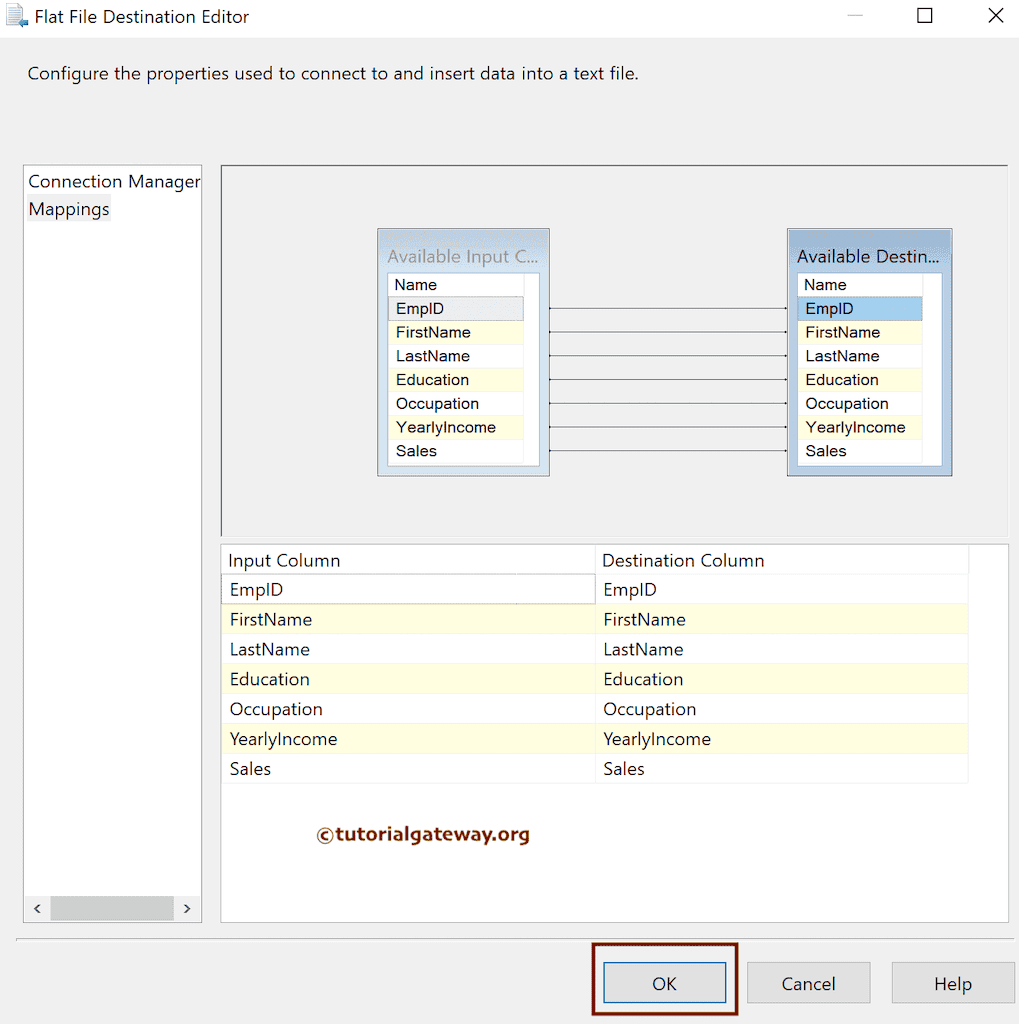Screen dimensions: 1019x1024
Task: Select Education in the Available Destination list
Action: tap(858, 380)
